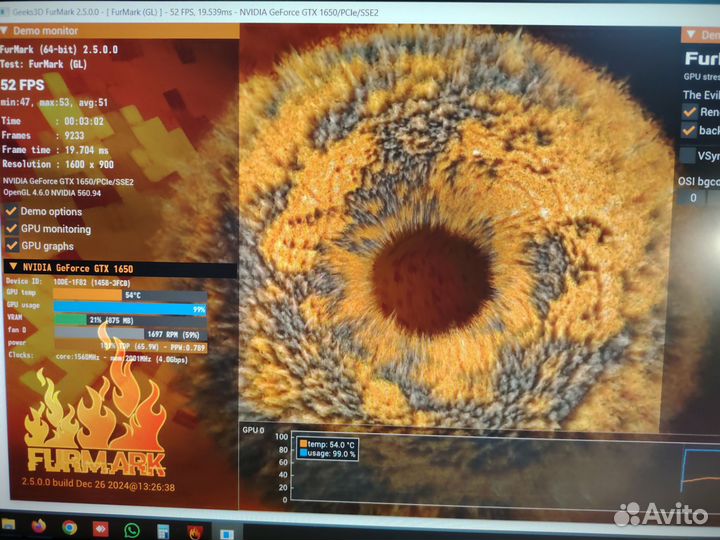Click the OSI bgcolor value field
720x540 pixels.
pyautogui.click(x=692, y=198)
